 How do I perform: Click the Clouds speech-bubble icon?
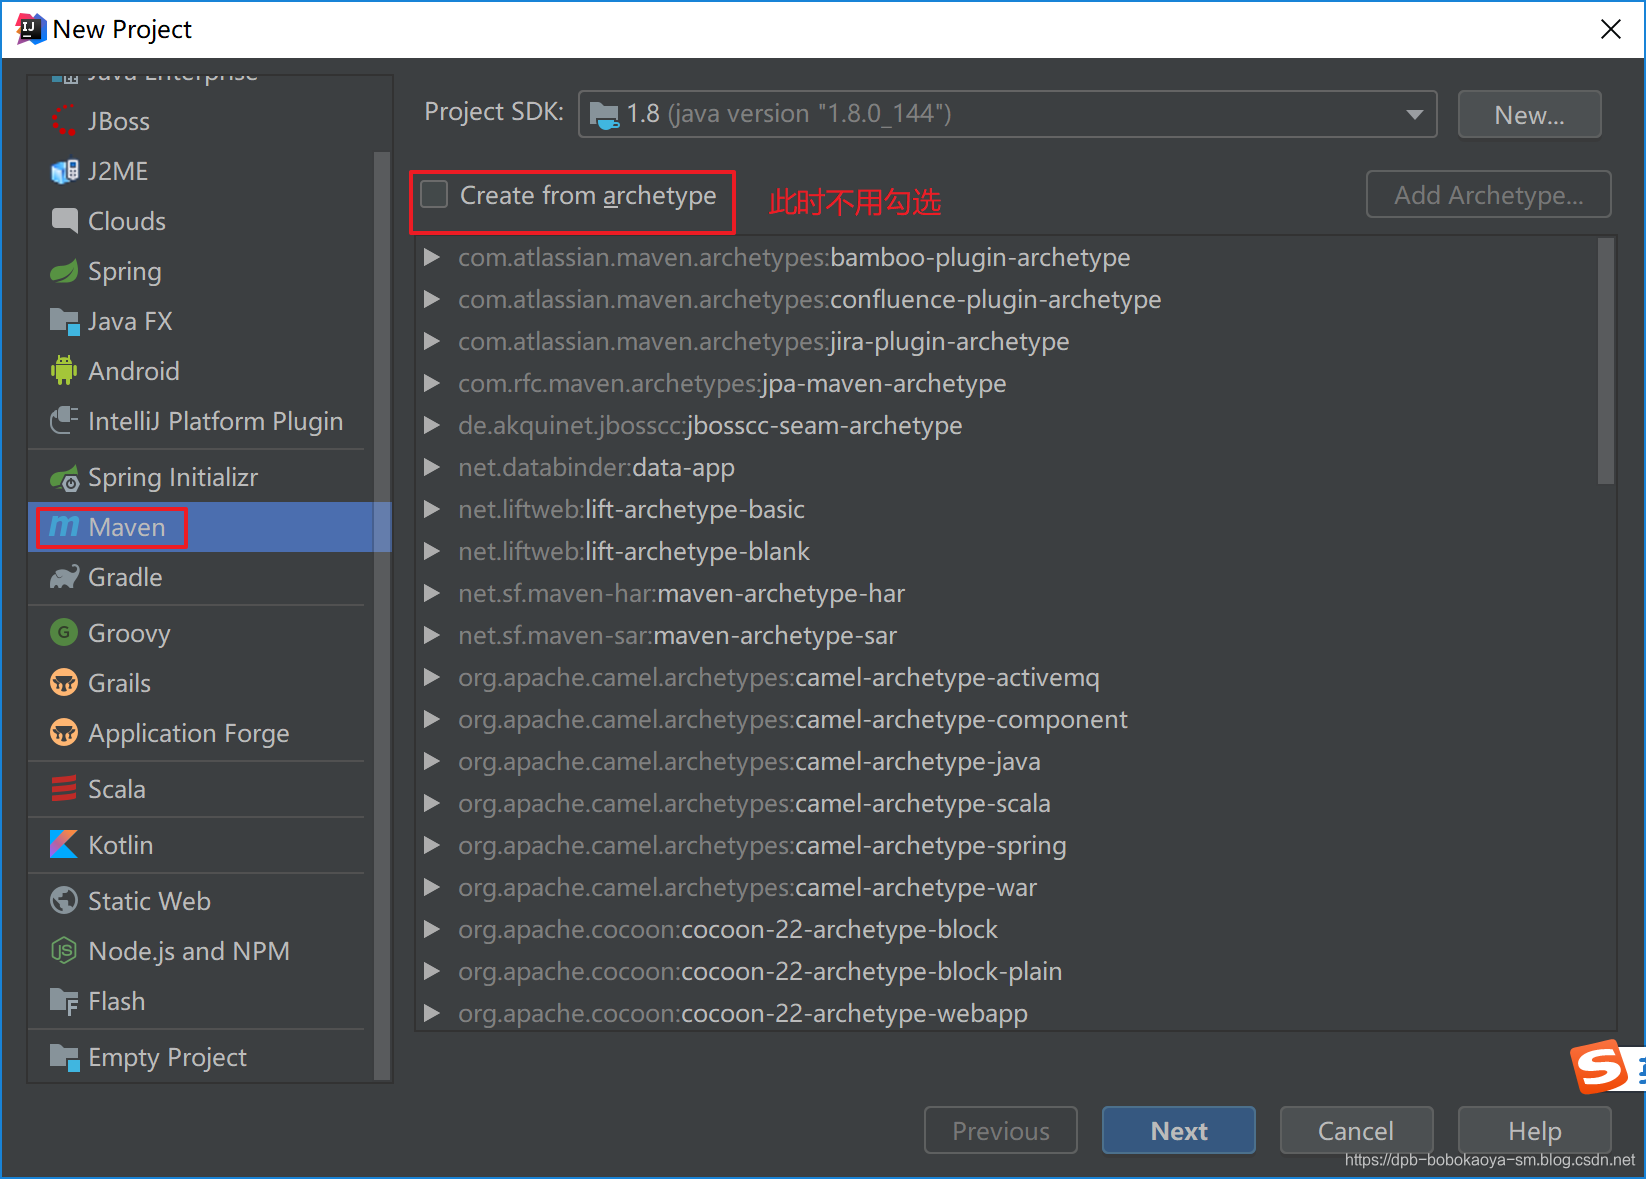pyautogui.click(x=64, y=221)
